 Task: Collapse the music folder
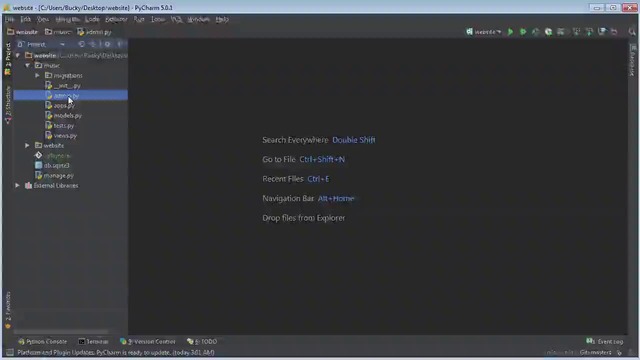point(27,65)
